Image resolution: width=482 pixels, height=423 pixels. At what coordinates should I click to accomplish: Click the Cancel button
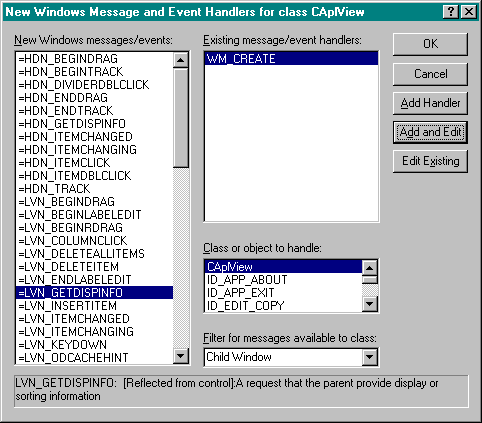pyautogui.click(x=430, y=74)
